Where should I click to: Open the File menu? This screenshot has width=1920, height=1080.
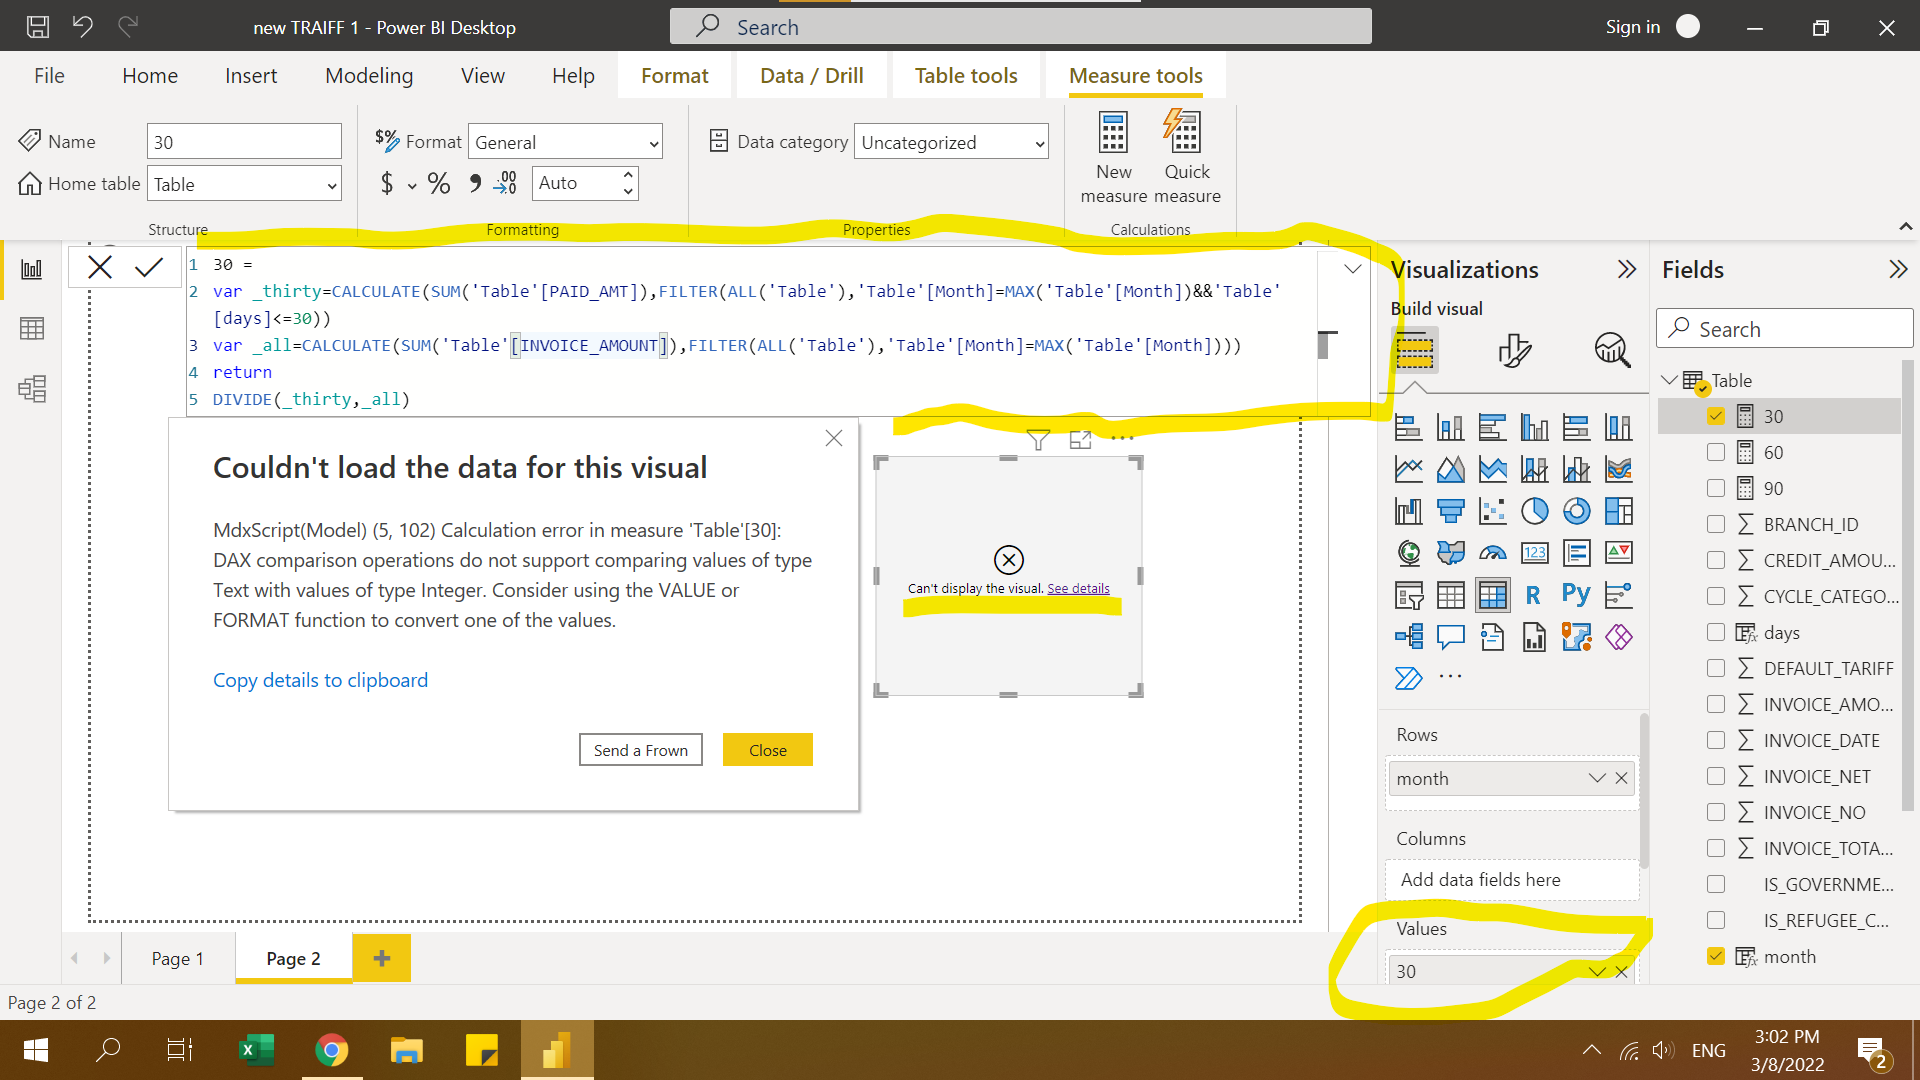[x=49, y=76]
